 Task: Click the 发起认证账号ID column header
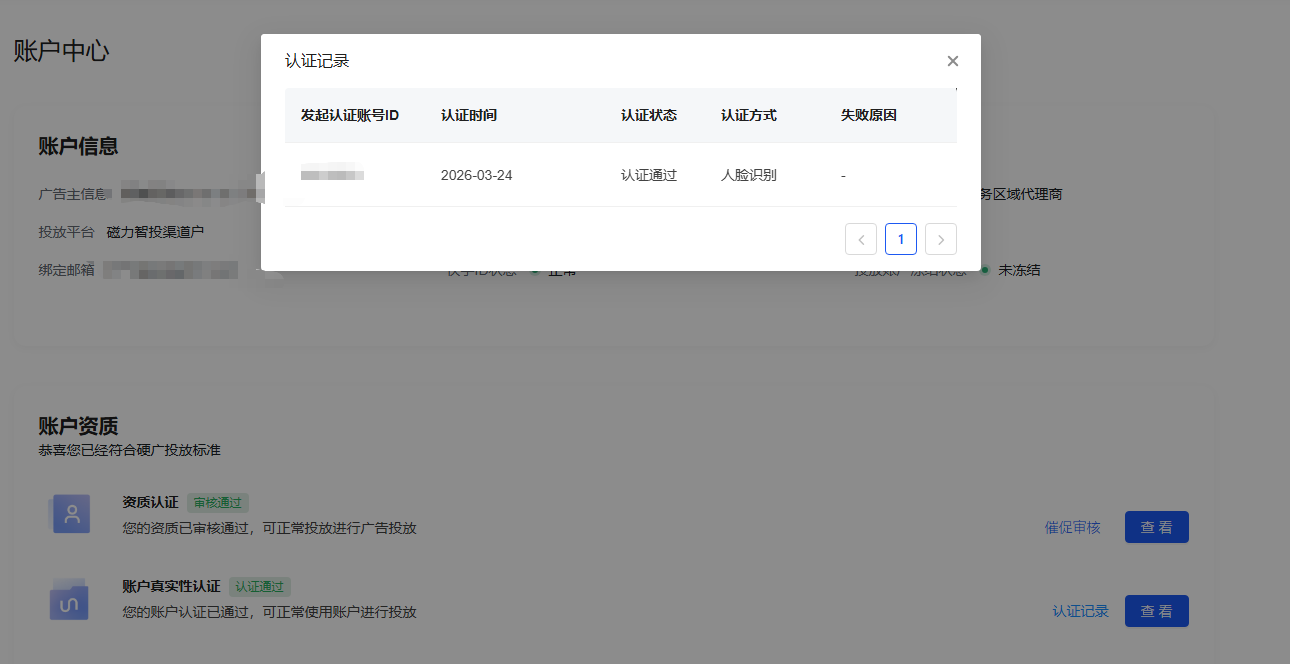(350, 115)
